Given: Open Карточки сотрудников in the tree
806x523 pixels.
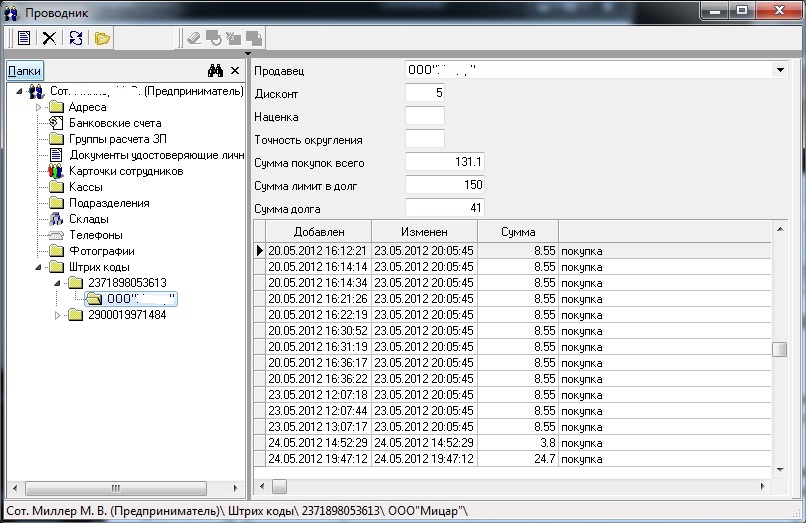Looking at the screenshot, I should pyautogui.click(x=126, y=171).
